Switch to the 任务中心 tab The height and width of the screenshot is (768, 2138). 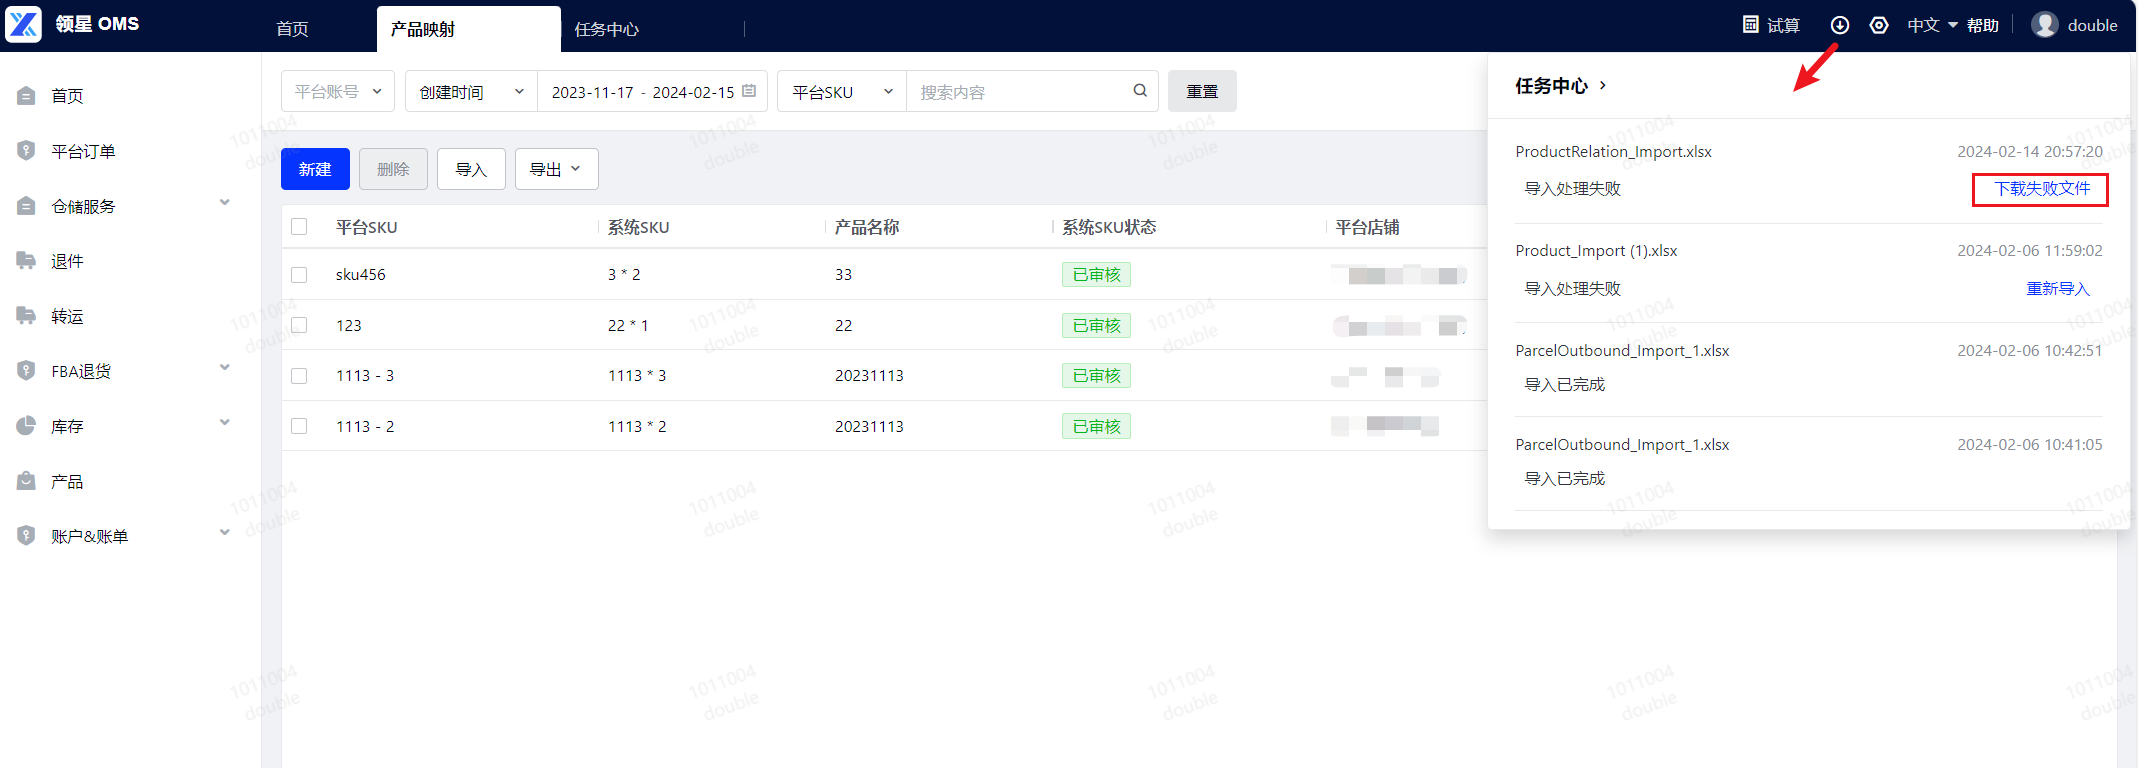click(x=606, y=29)
